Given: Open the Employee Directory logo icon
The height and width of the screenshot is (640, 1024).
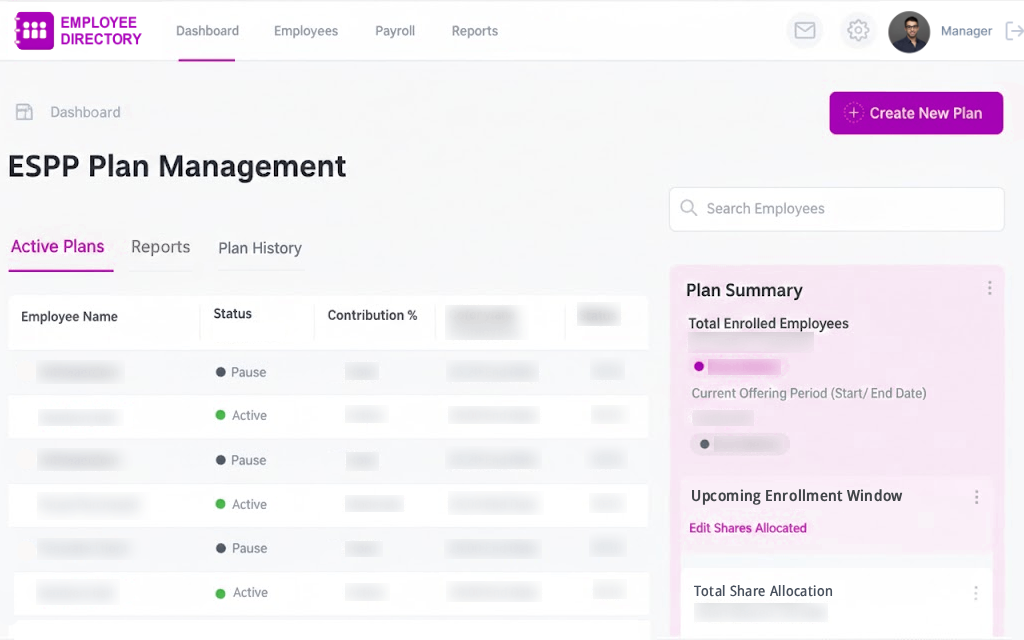Looking at the screenshot, I should (33, 31).
